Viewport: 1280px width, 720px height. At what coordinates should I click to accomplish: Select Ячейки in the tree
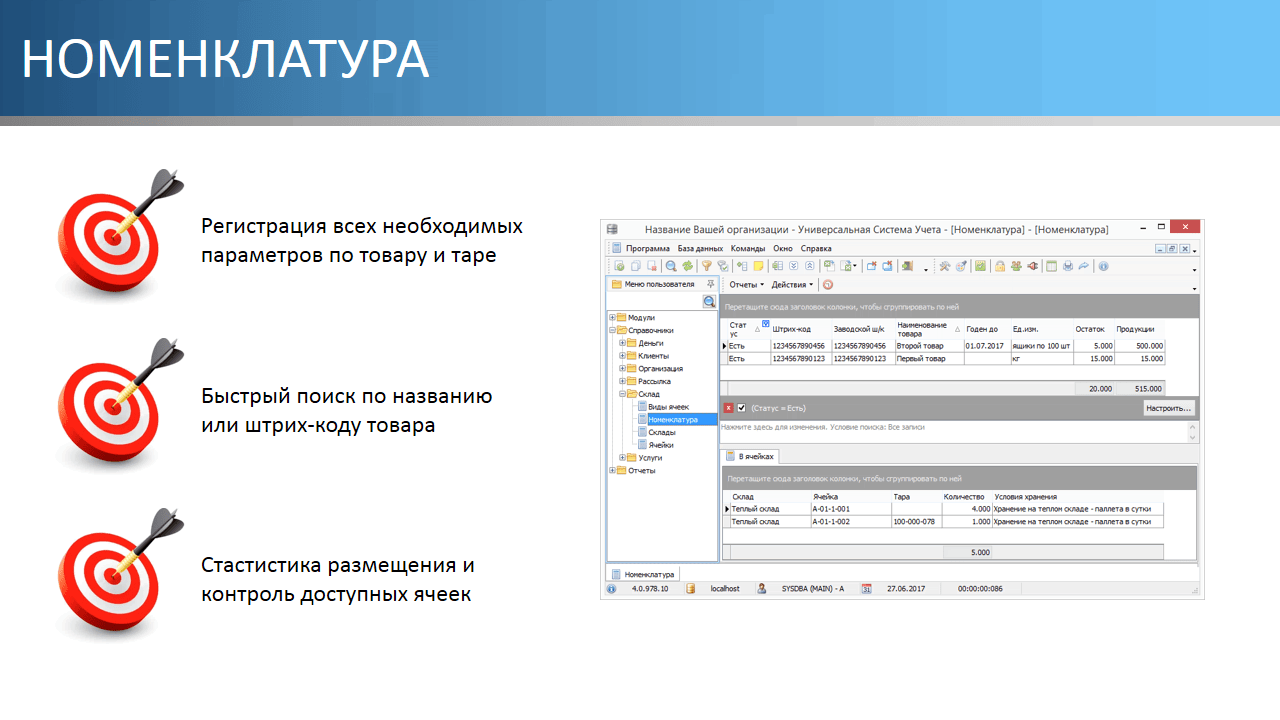[x=661, y=445]
